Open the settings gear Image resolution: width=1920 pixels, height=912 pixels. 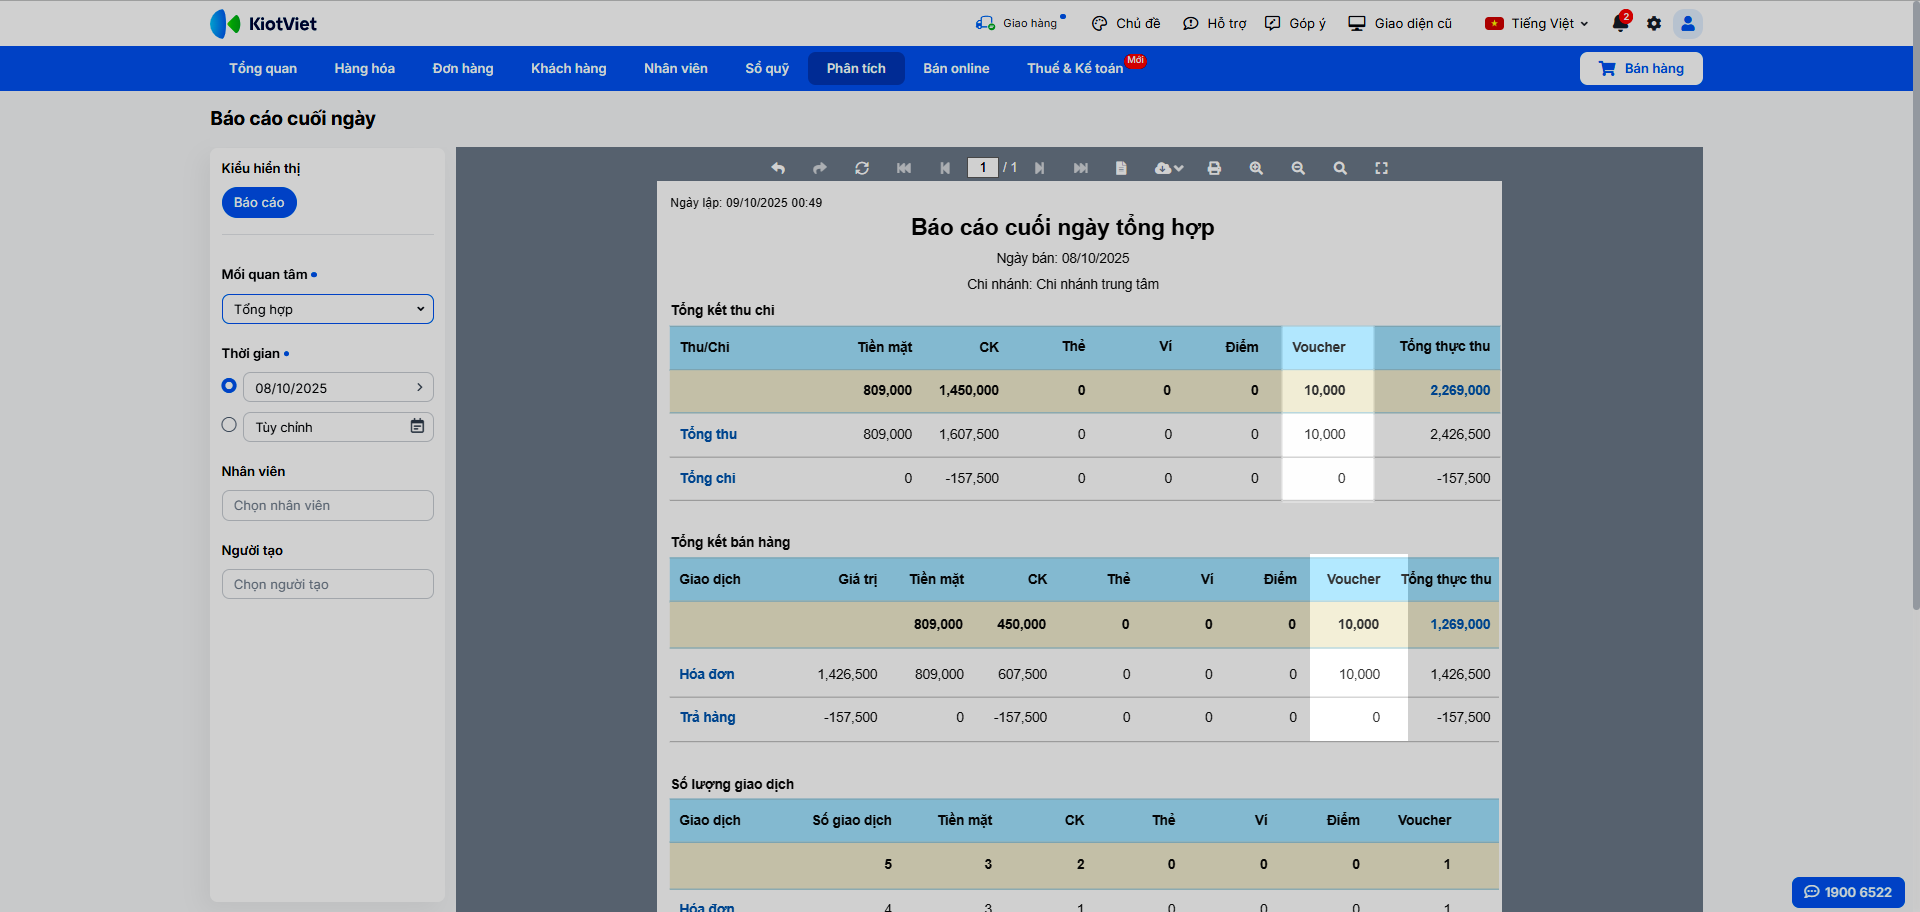[x=1654, y=23]
